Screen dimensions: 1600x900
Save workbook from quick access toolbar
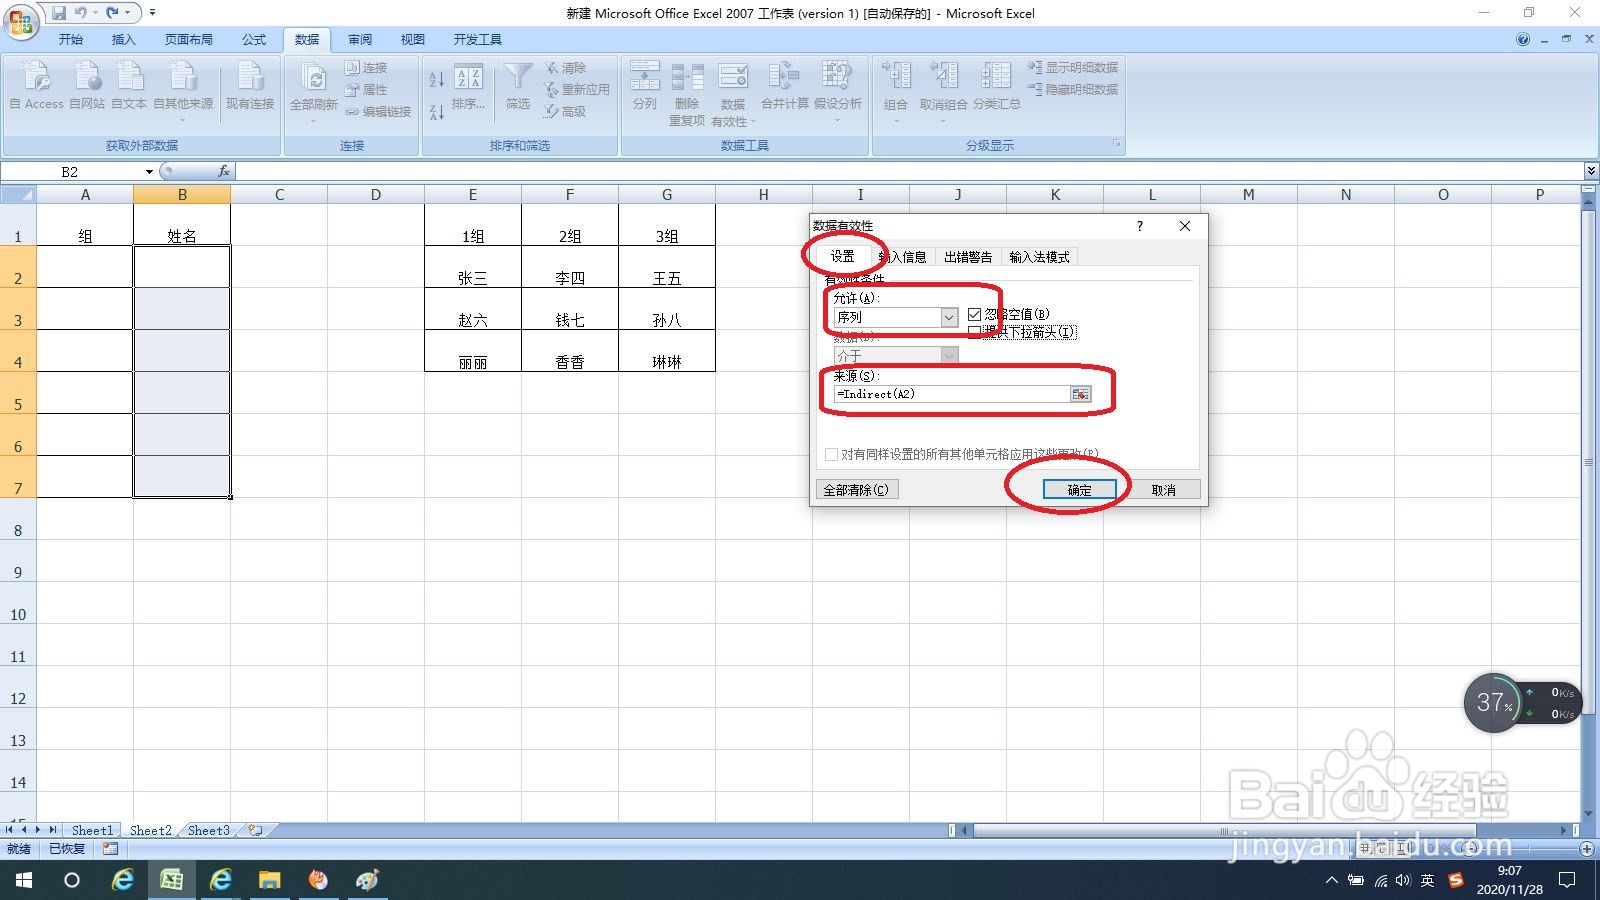pos(59,13)
